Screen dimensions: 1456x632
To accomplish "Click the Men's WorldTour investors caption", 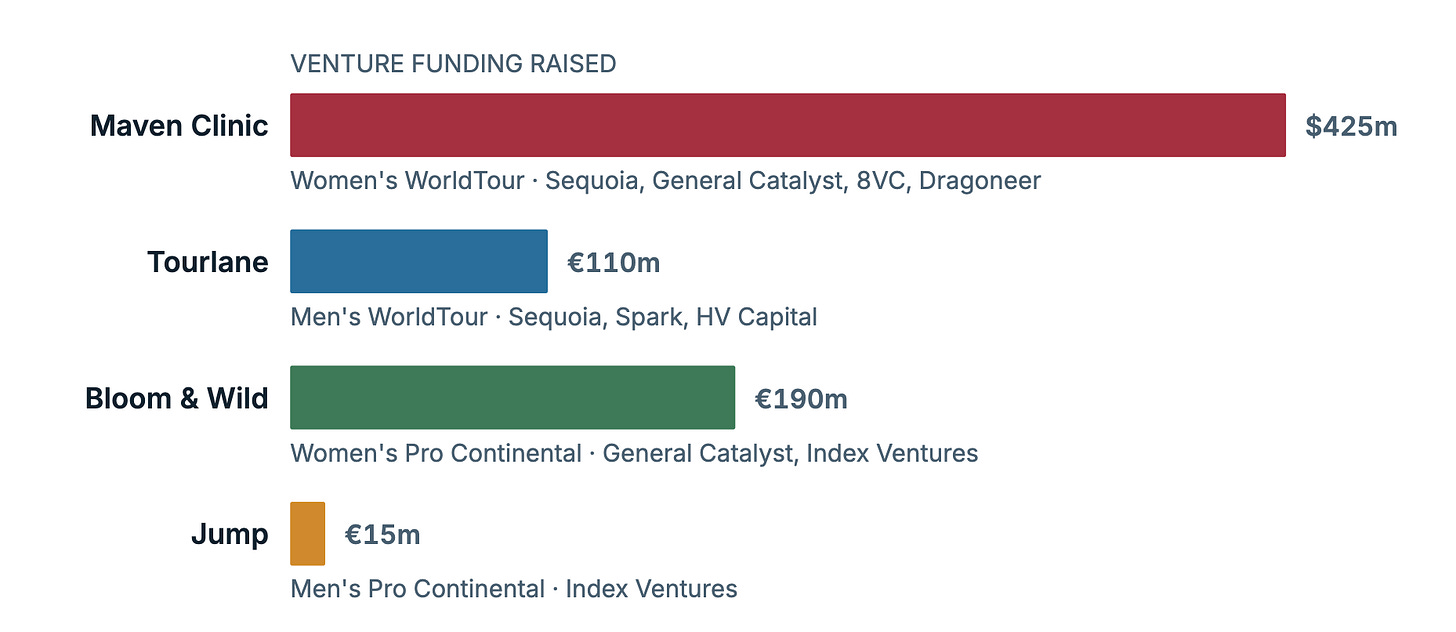I will tap(554, 317).
